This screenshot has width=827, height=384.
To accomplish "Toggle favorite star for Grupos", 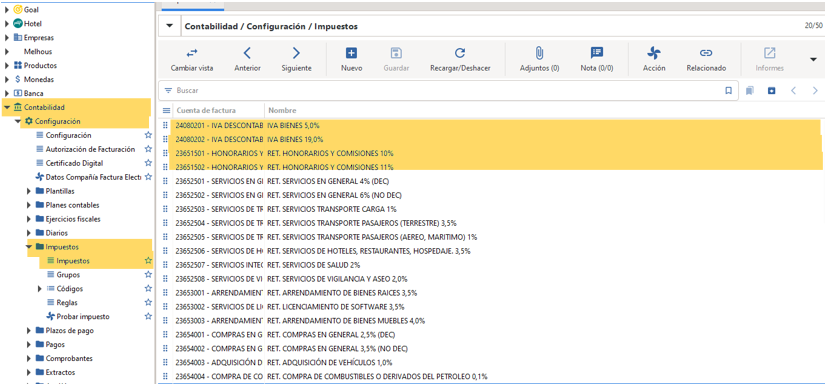I will tap(148, 275).
